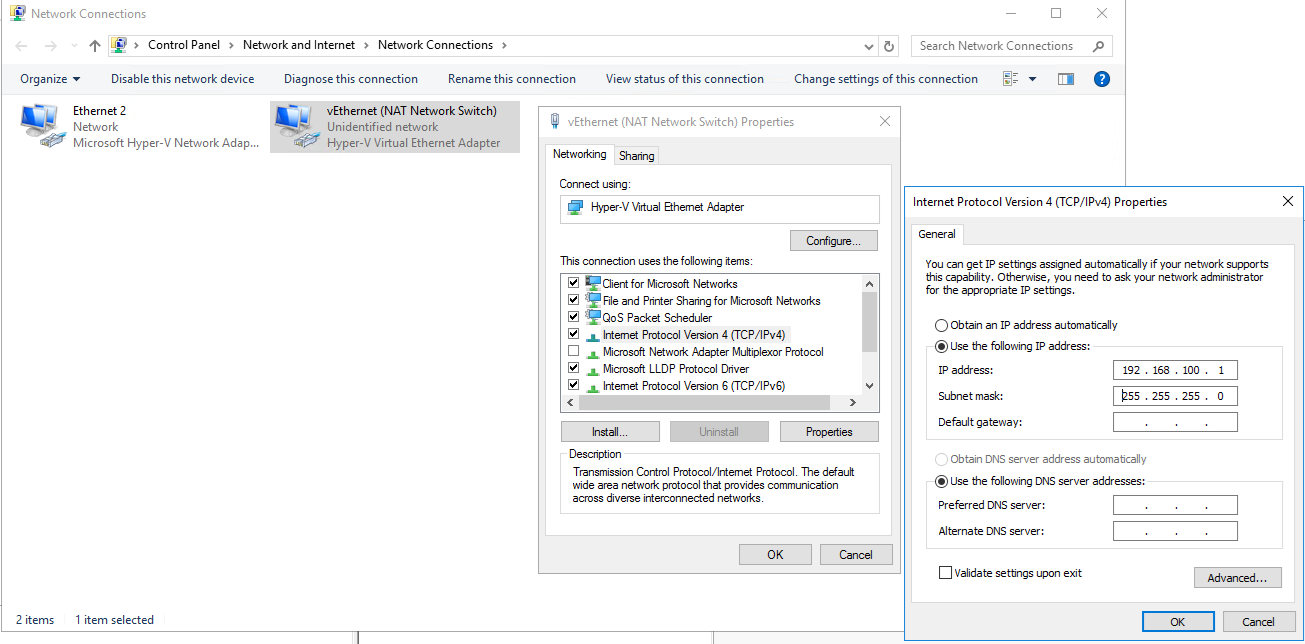Click the Subnet mask field
The height and width of the screenshot is (644, 1305).
1175,396
